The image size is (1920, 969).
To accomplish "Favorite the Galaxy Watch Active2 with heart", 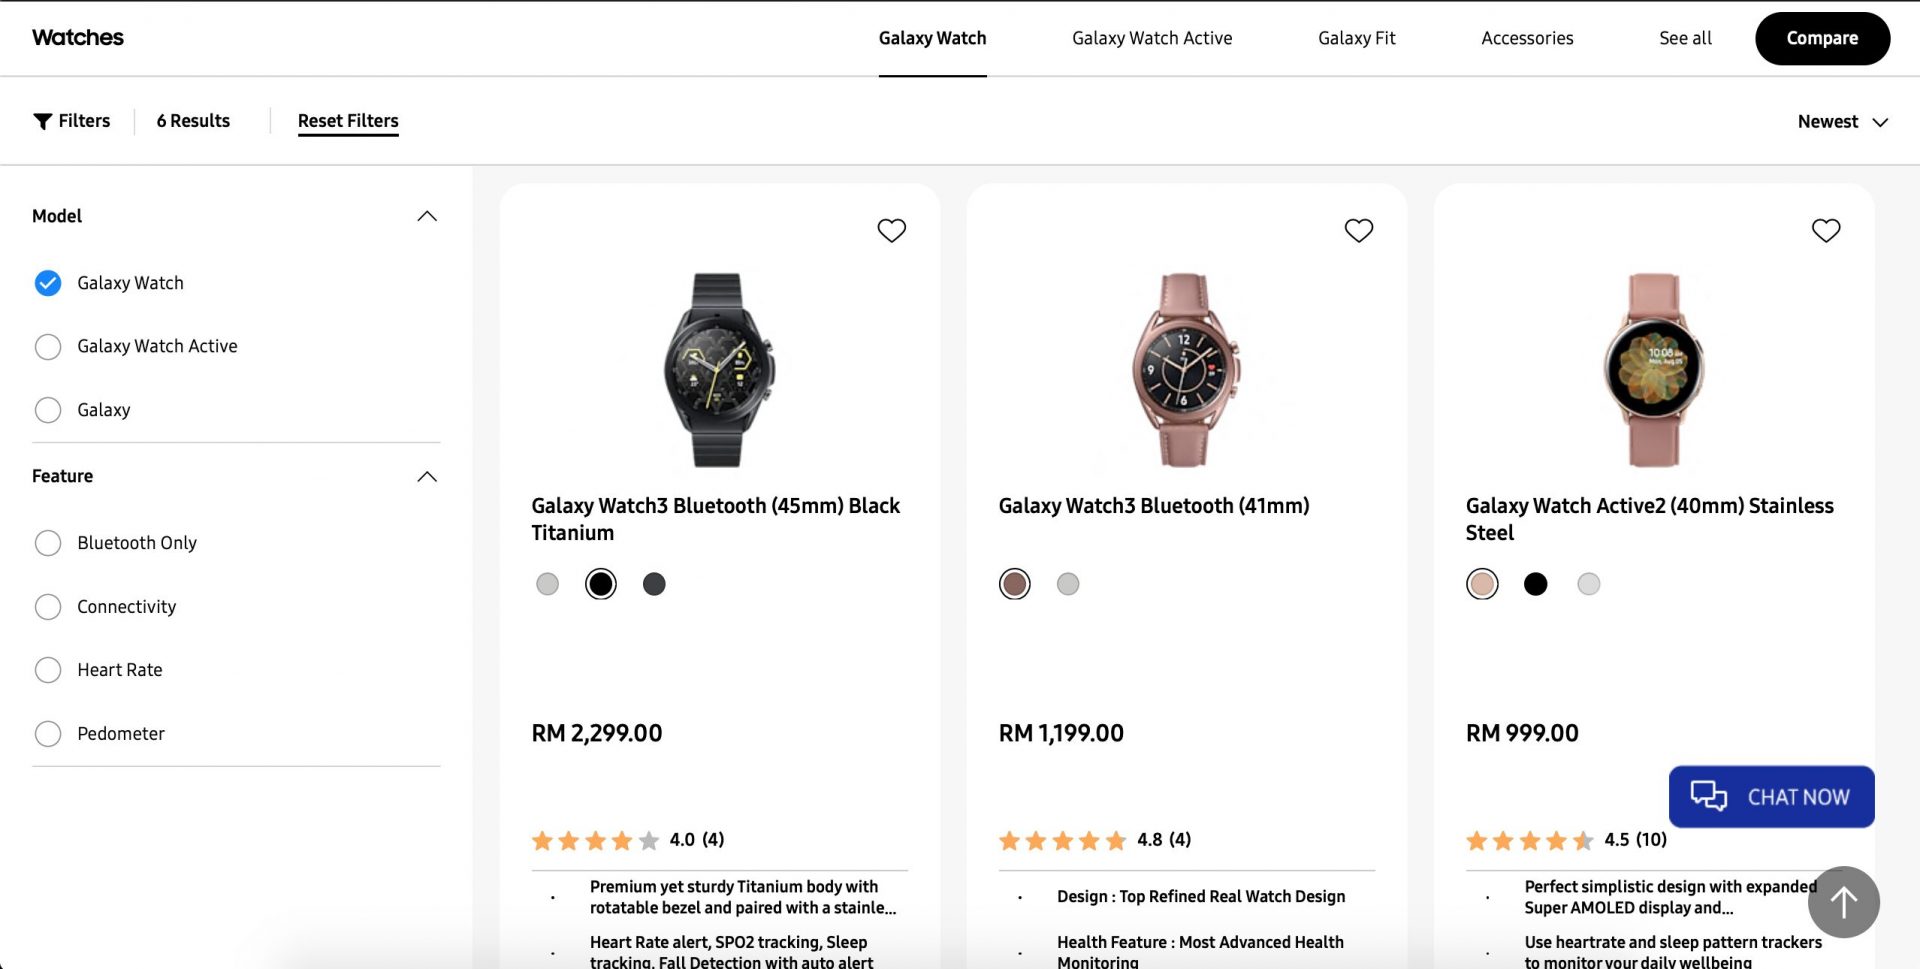I will click(1825, 230).
